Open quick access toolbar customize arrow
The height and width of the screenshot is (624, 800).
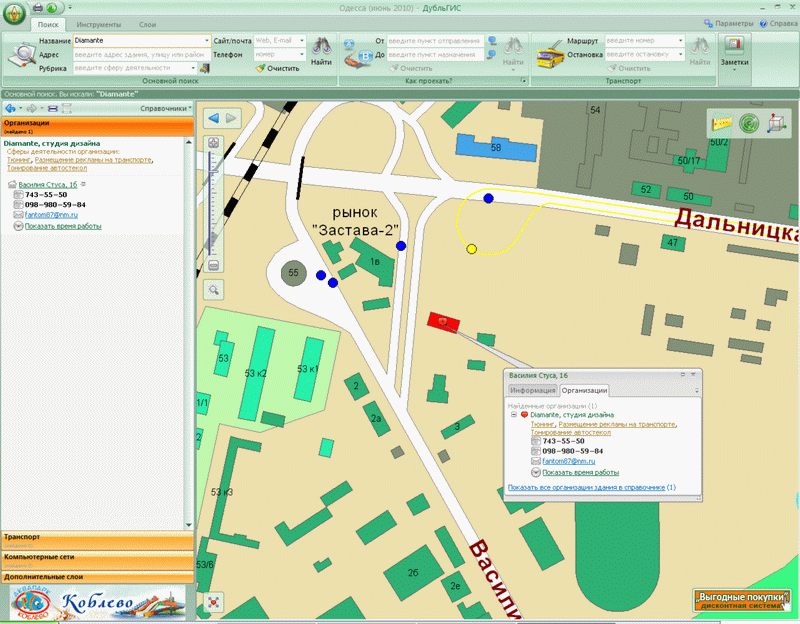coord(70,8)
